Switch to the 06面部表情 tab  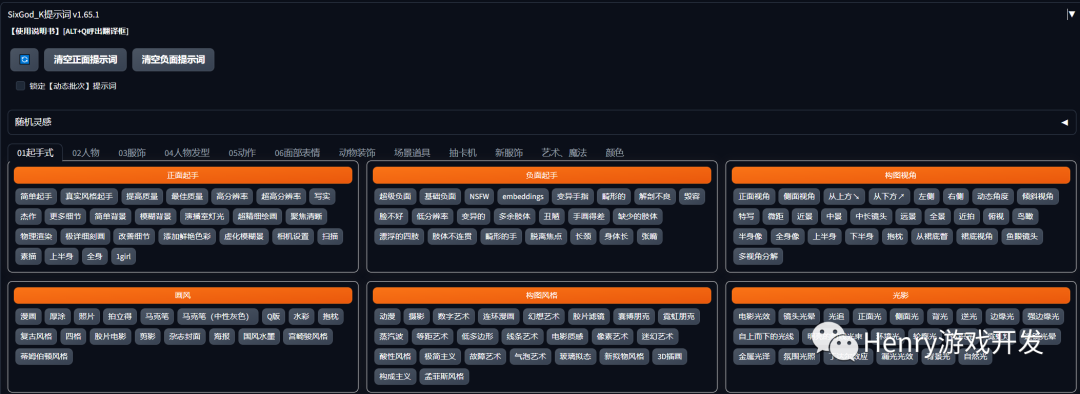click(x=297, y=153)
